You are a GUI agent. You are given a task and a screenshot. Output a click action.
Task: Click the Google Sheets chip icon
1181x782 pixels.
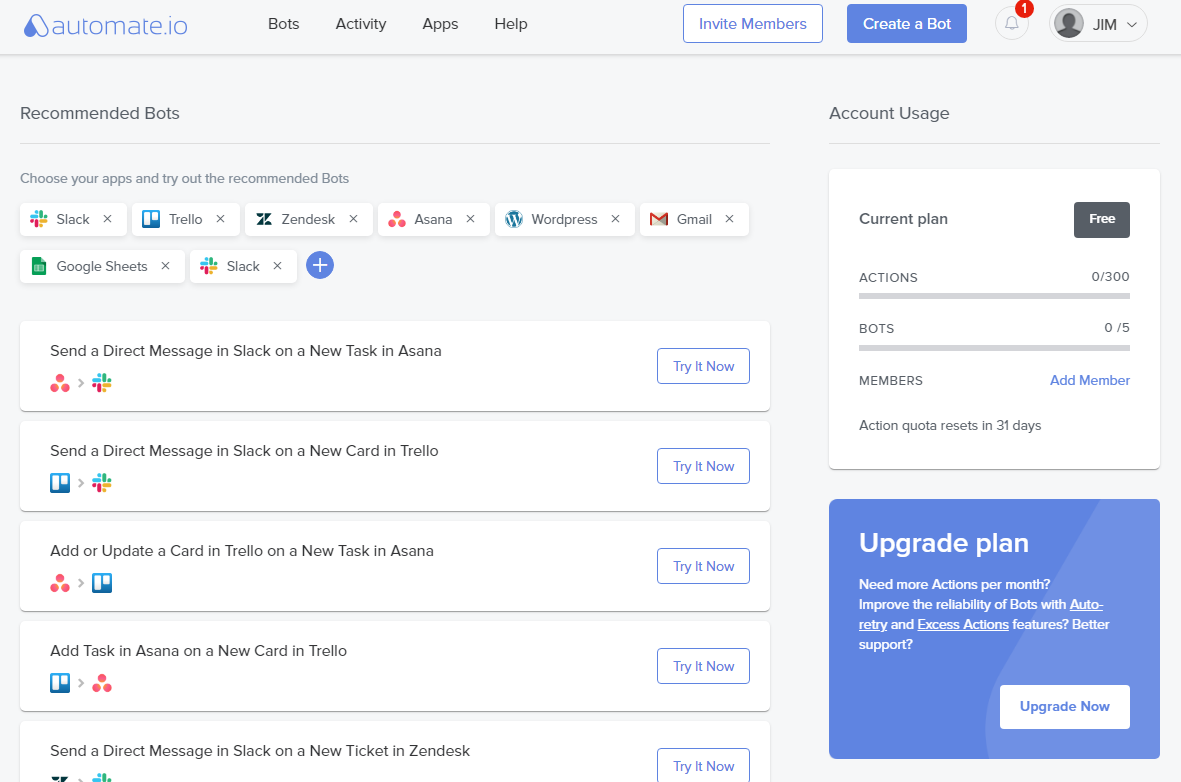tap(39, 266)
